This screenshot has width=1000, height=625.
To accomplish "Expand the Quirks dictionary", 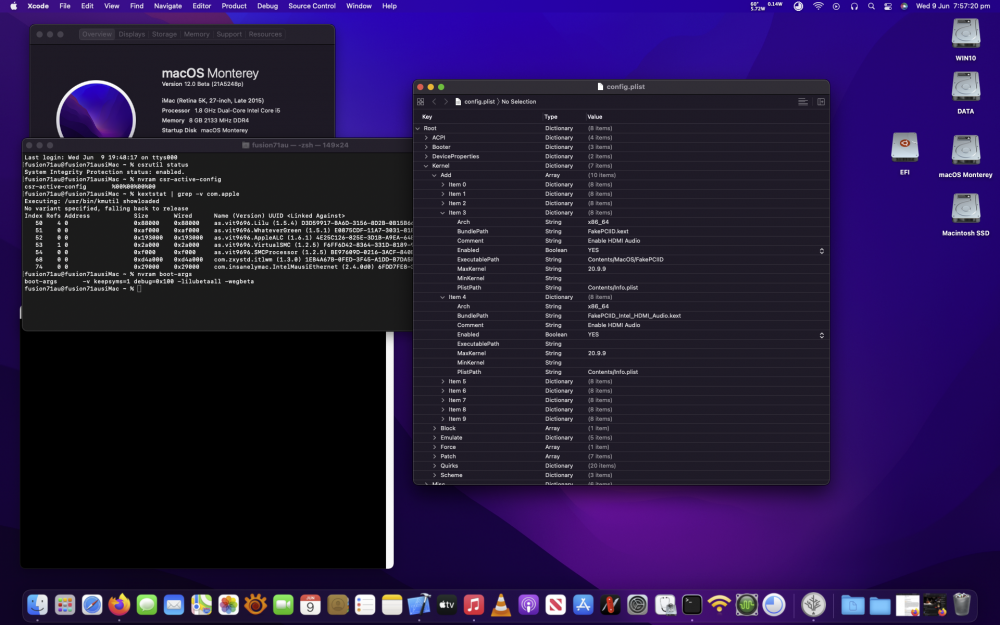I will click(435, 466).
